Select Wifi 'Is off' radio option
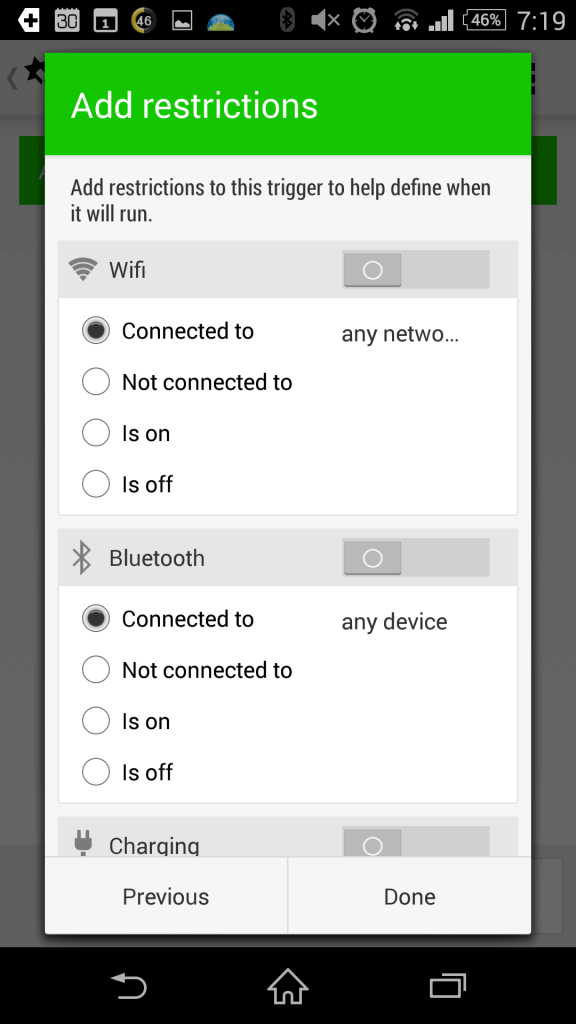Image resolution: width=576 pixels, height=1024 pixels. 96,485
